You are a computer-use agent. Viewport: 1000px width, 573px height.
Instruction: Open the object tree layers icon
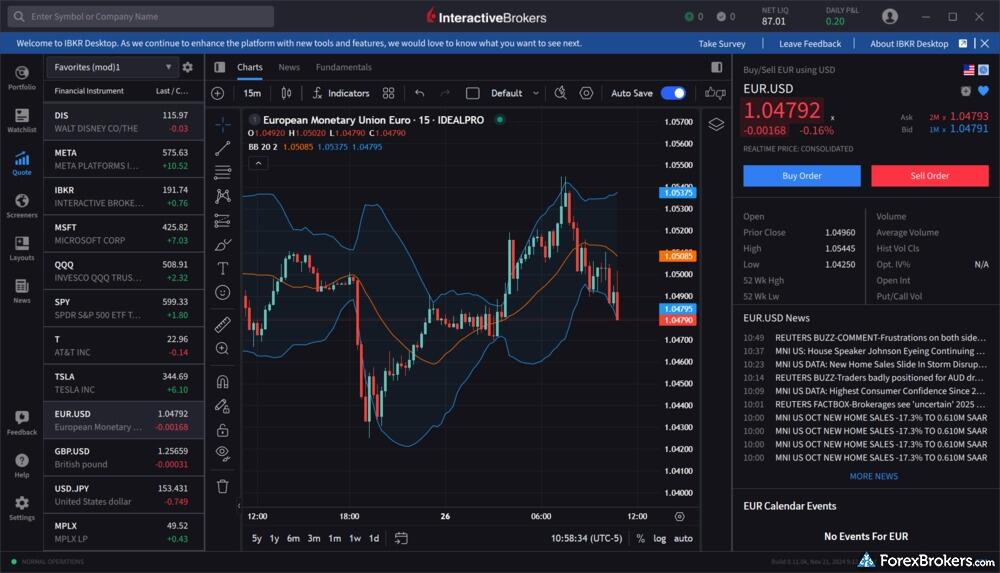click(716, 124)
